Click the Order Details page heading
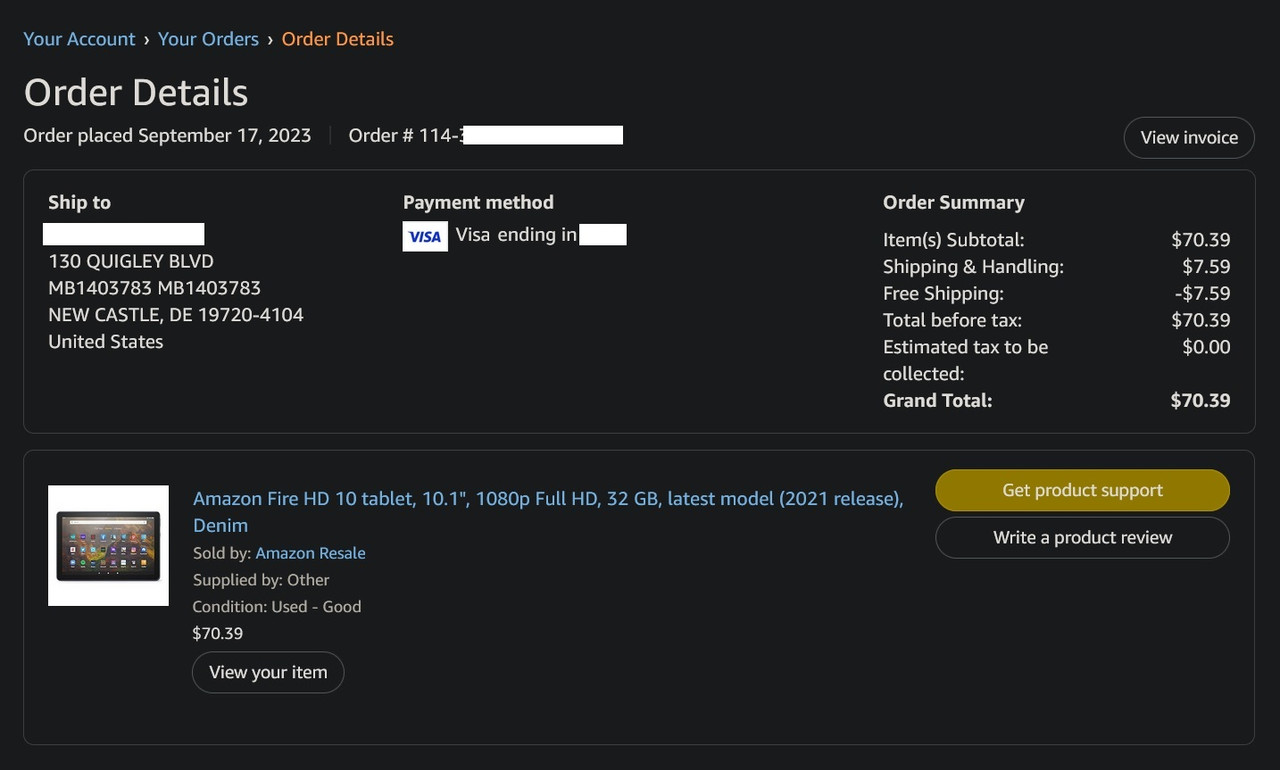1280x770 pixels. pos(136,92)
